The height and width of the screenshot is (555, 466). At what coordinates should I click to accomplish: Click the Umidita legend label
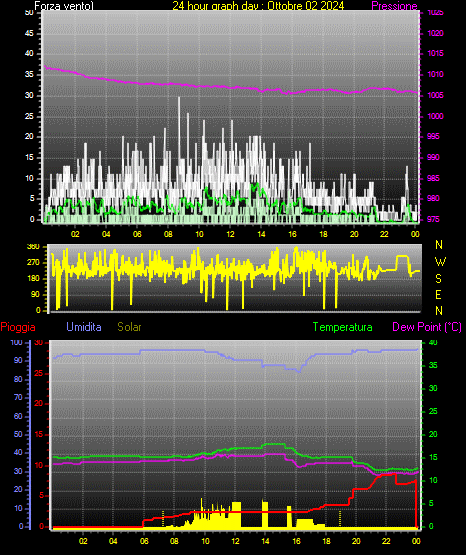pyautogui.click(x=84, y=327)
